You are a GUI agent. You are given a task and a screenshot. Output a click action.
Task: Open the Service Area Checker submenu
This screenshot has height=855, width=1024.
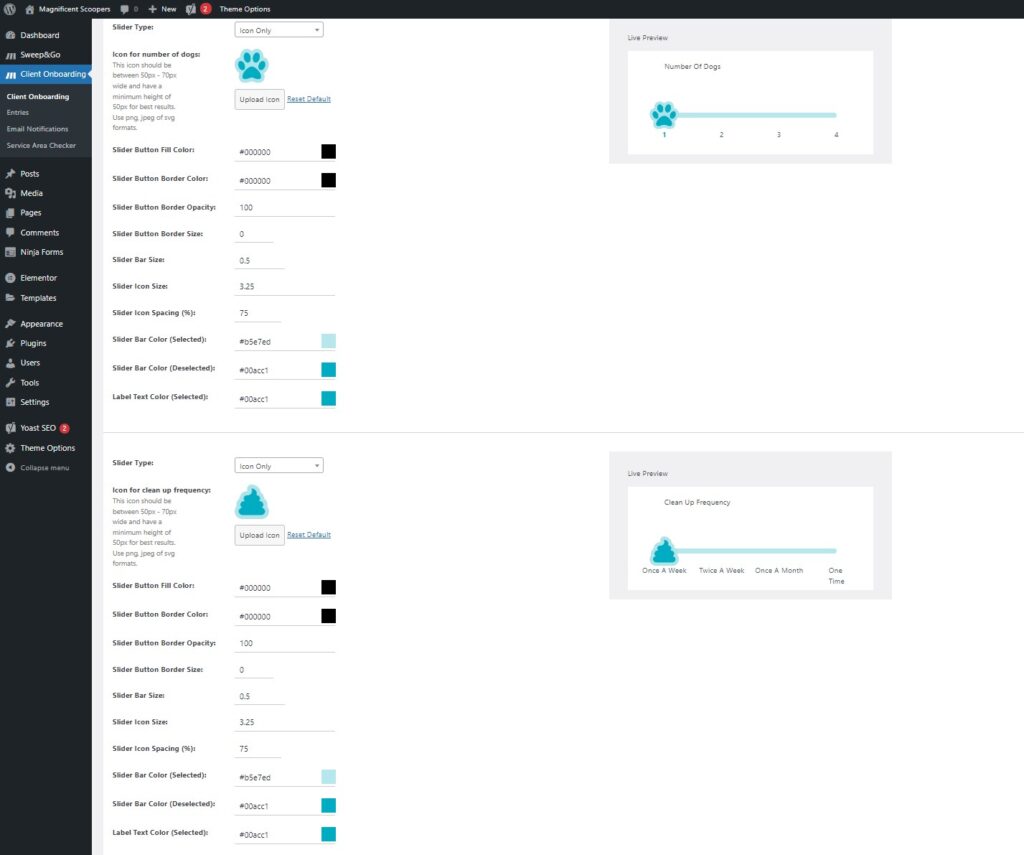[40, 145]
